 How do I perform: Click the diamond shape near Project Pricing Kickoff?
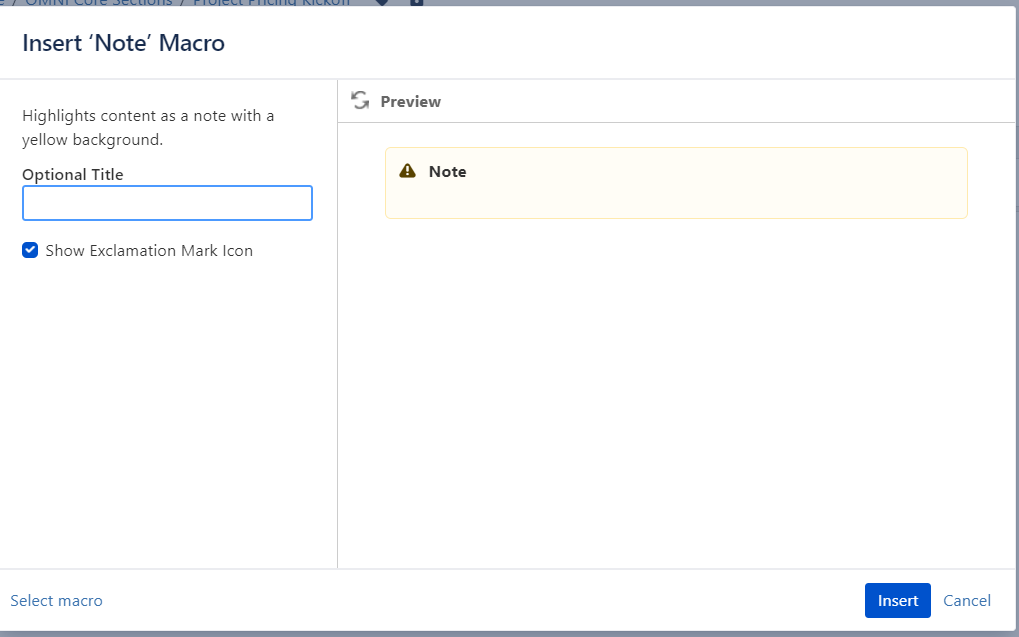(x=383, y=3)
